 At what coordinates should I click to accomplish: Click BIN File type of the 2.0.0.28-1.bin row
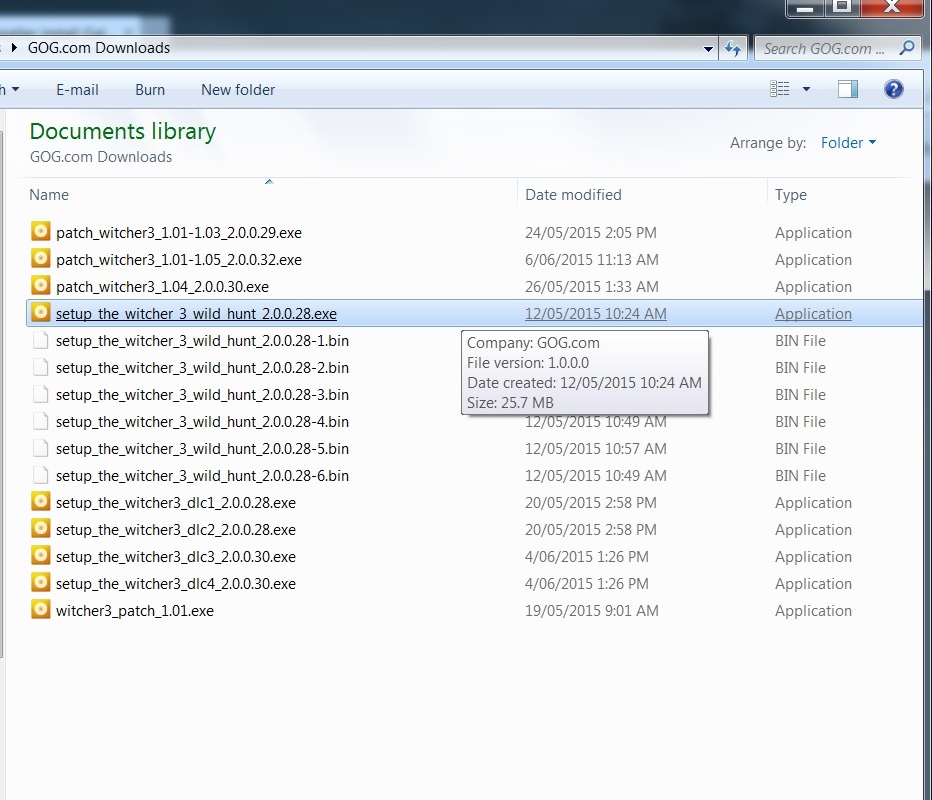pos(800,341)
